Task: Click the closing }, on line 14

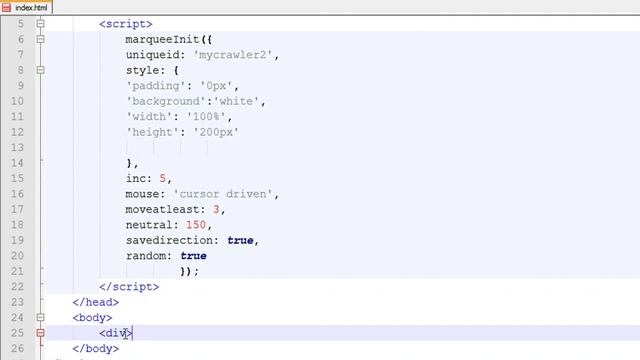Action: click(132, 163)
